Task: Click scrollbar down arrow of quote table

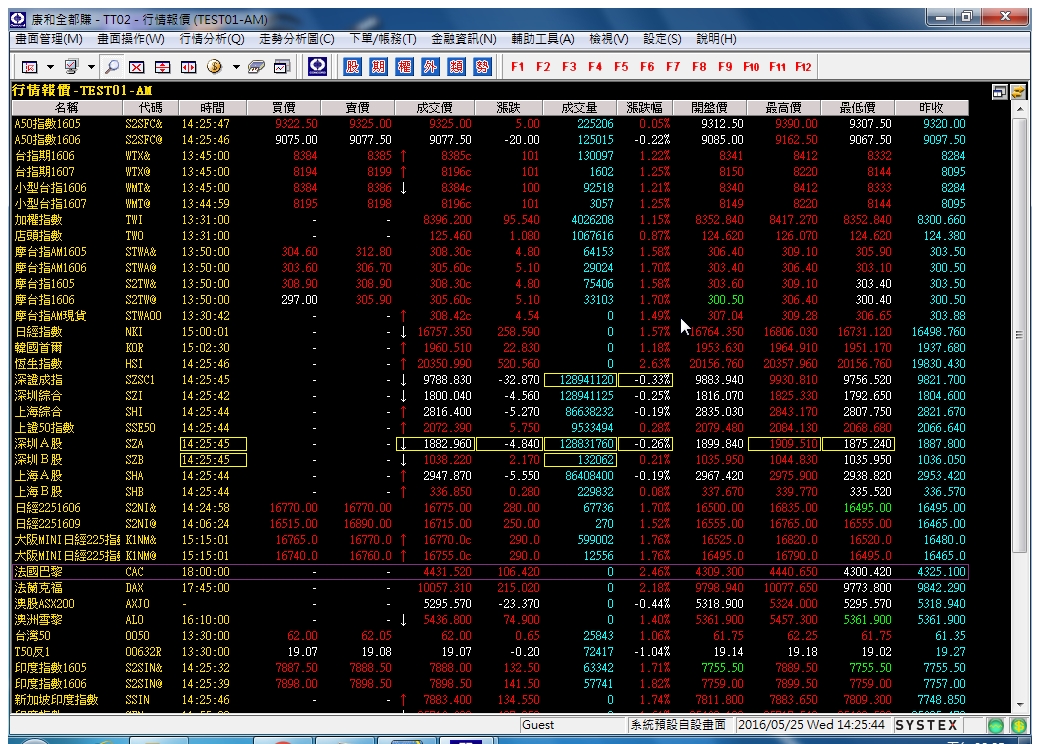Action: pos(1020,706)
